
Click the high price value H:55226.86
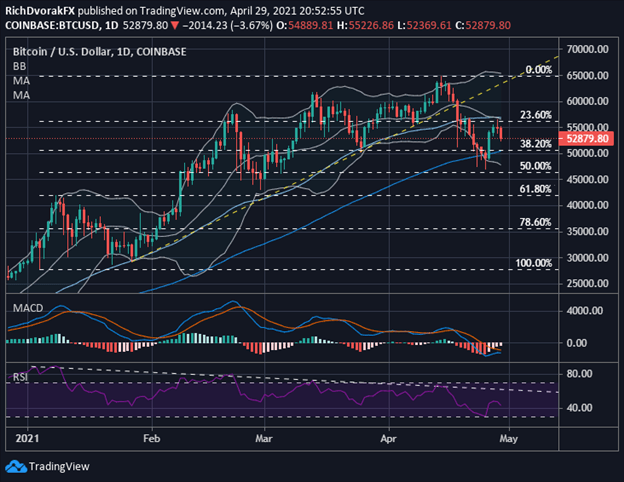click(x=365, y=25)
